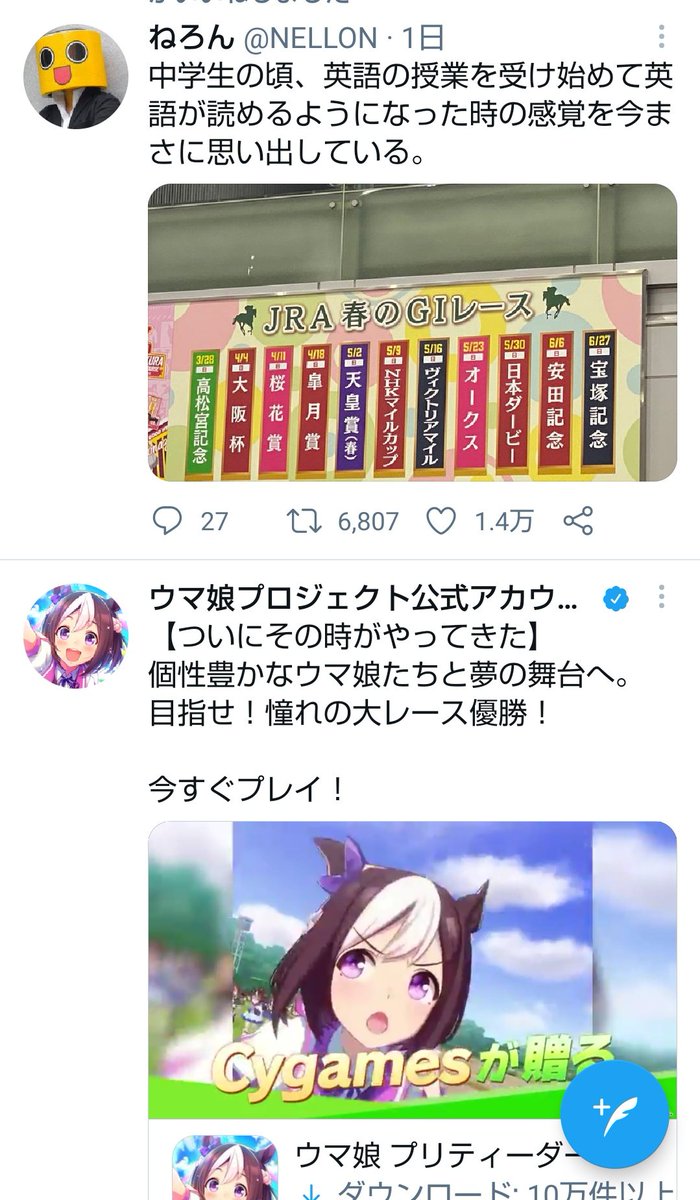Play the Cygames promo video
Image resolution: width=700 pixels, height=1200 pixels.
tap(413, 969)
